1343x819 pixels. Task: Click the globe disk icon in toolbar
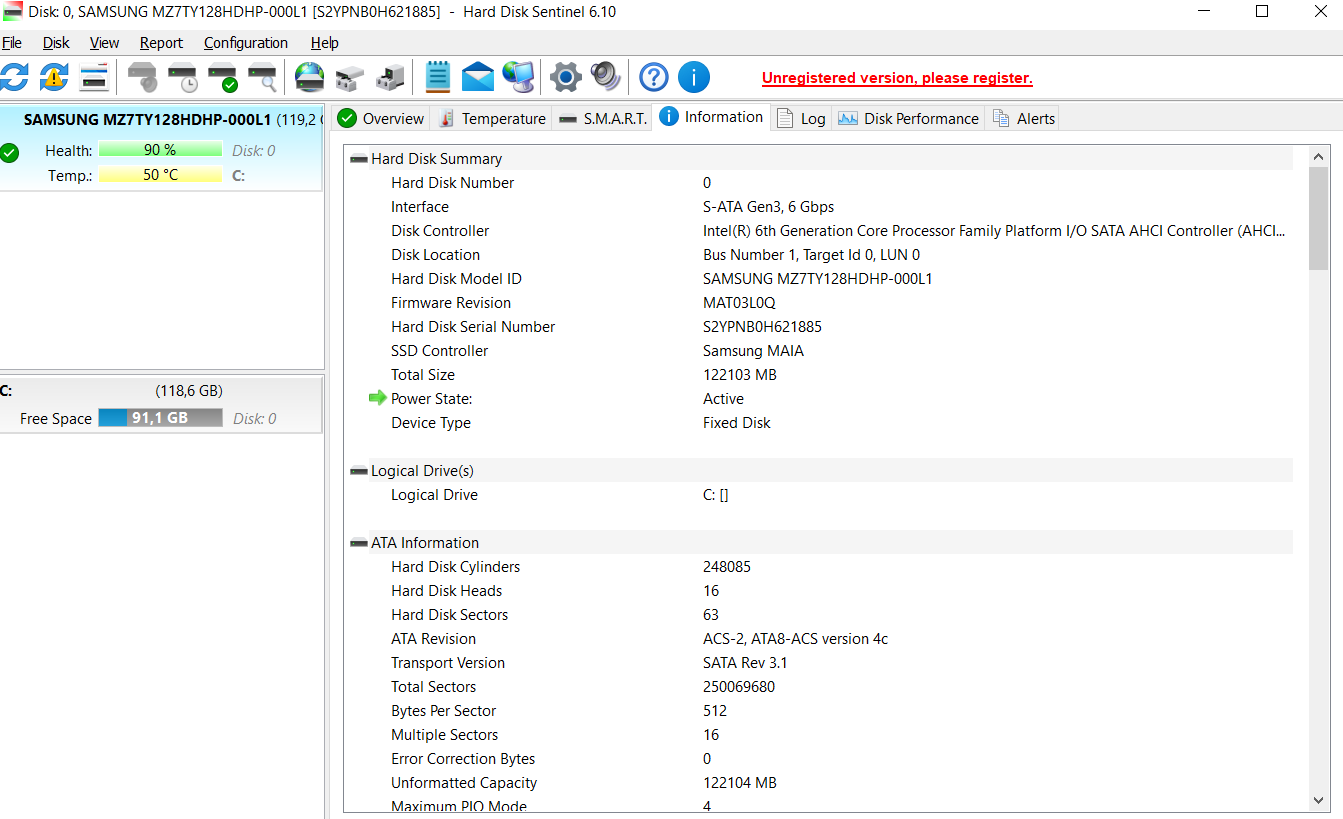coord(310,77)
